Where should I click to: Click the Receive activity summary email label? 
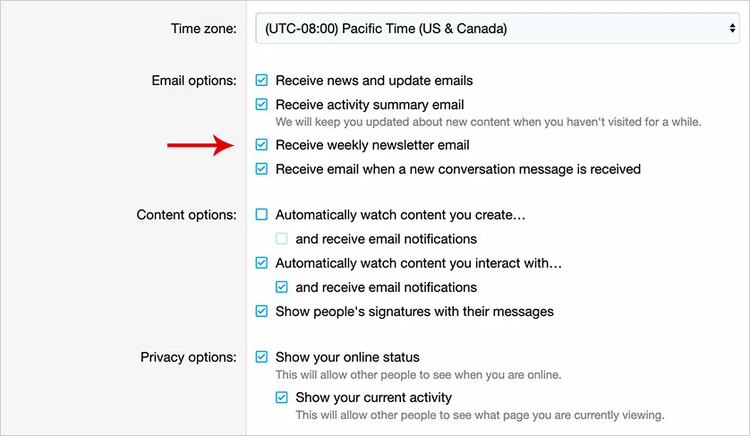click(369, 104)
